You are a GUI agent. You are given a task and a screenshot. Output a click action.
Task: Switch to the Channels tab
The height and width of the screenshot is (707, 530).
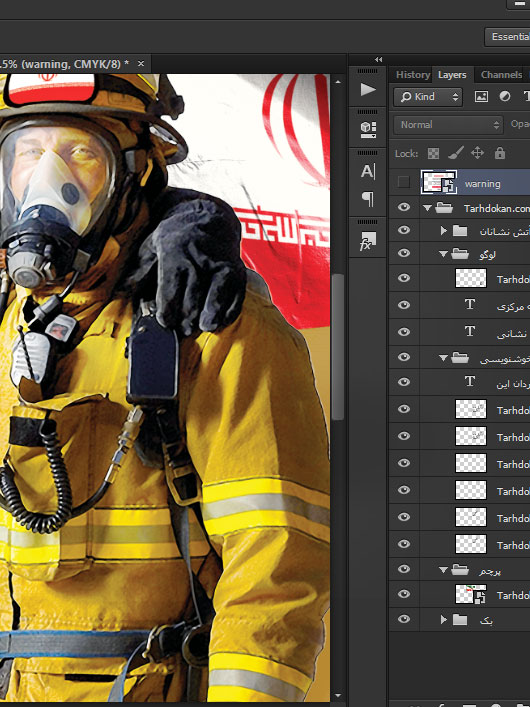[x=501, y=75]
